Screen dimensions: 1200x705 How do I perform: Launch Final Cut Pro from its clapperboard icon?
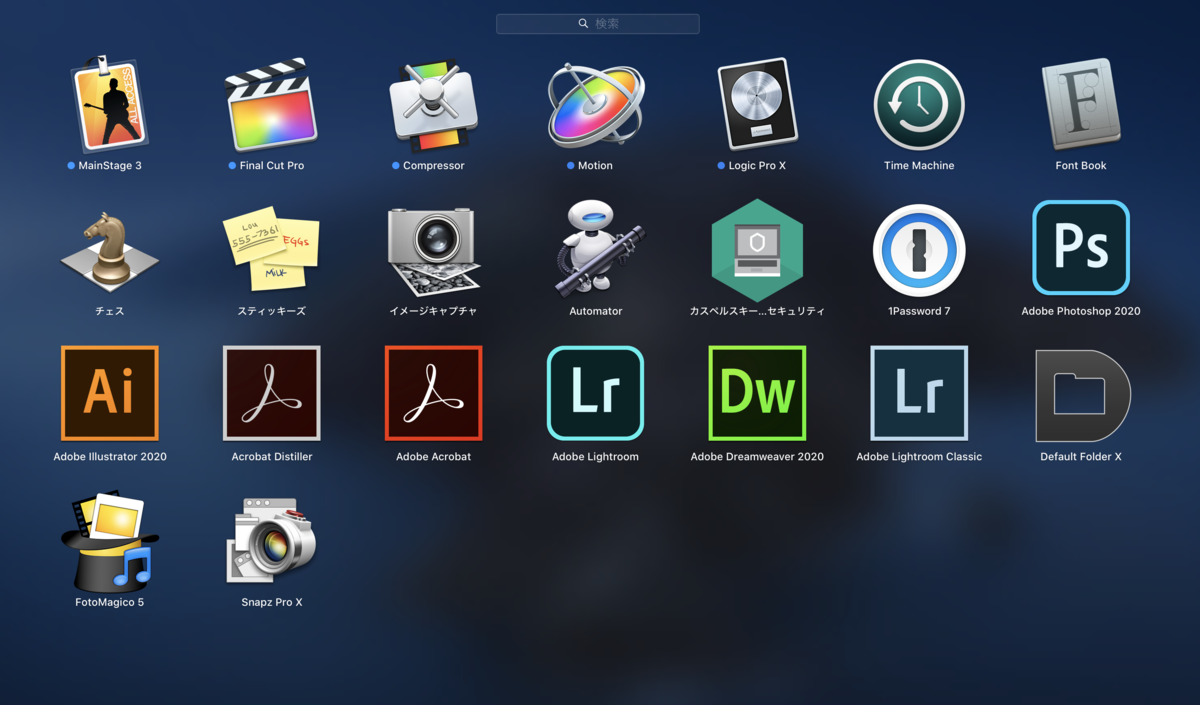point(272,105)
